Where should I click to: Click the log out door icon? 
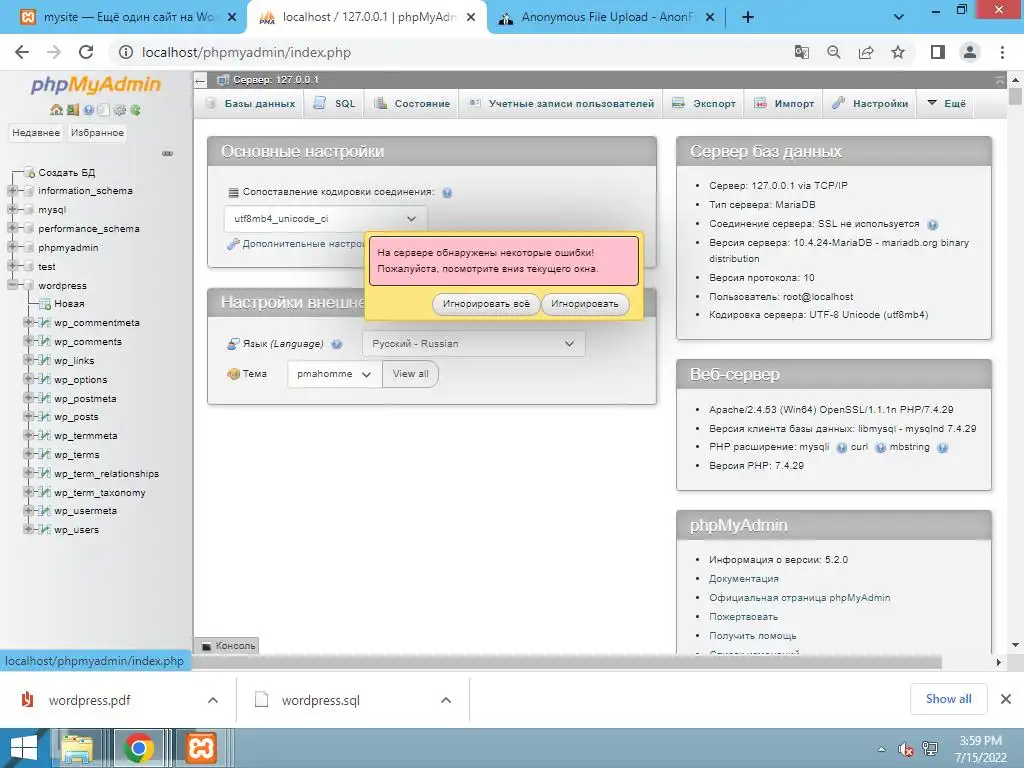pyautogui.click(x=72, y=110)
